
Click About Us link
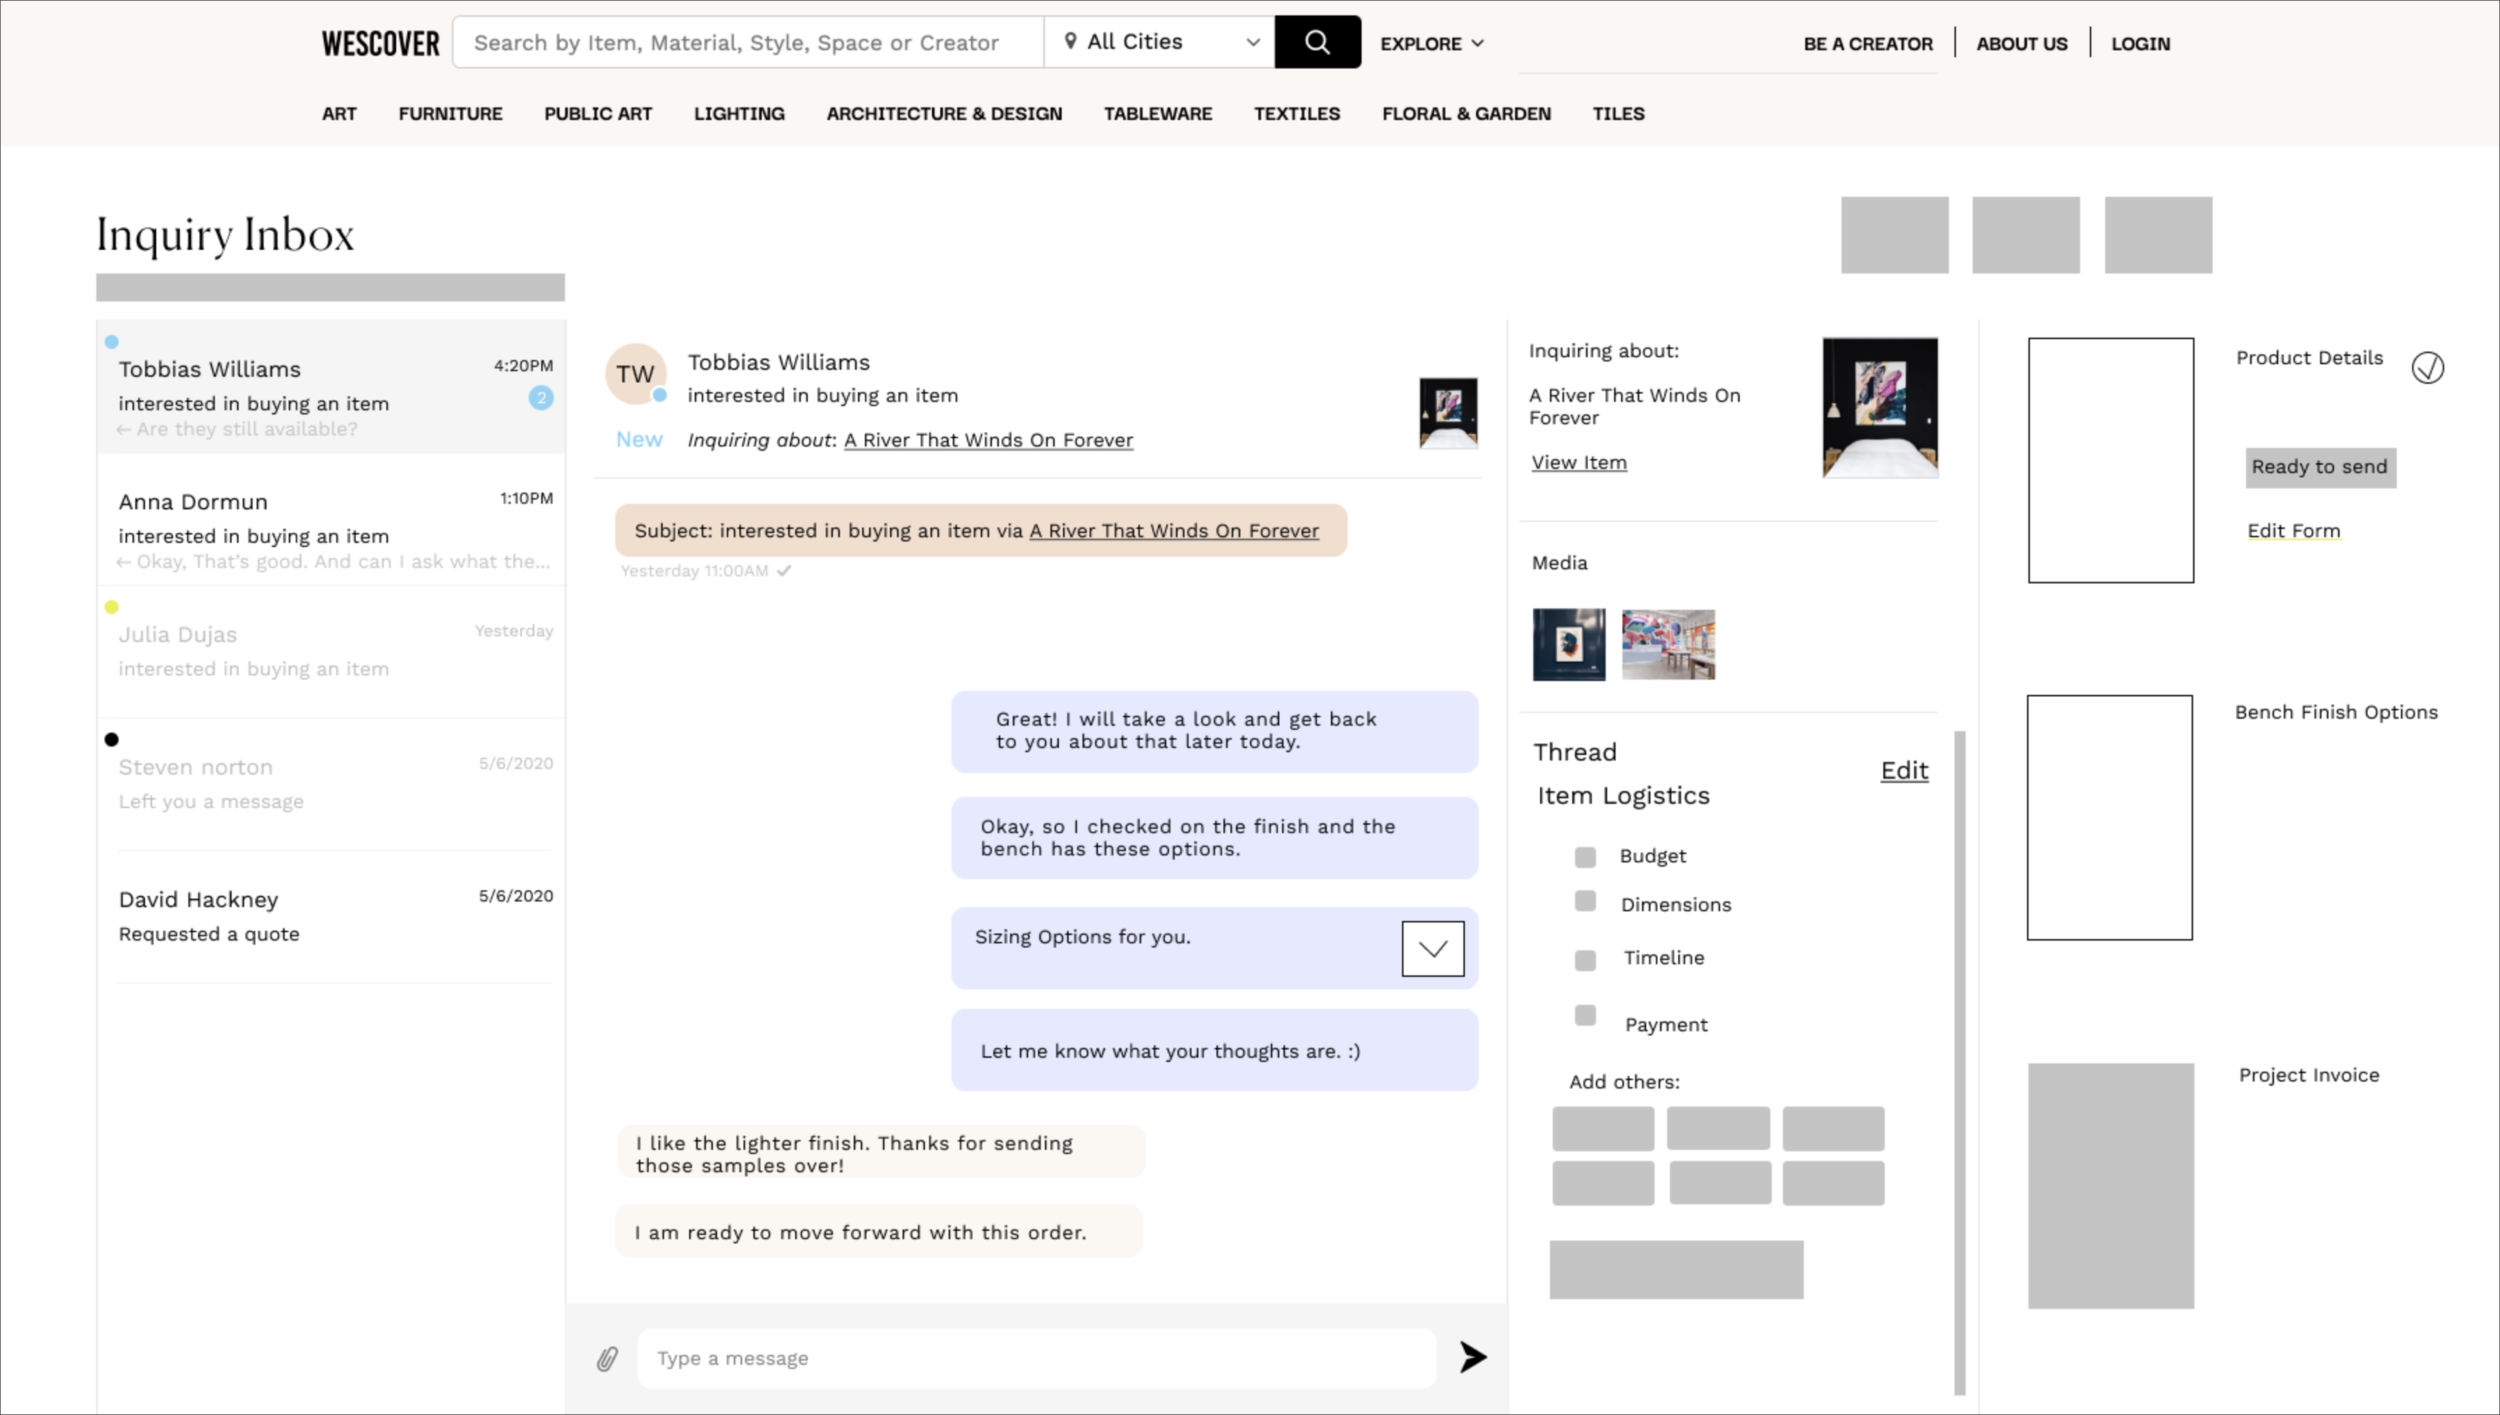pyautogui.click(x=2021, y=44)
